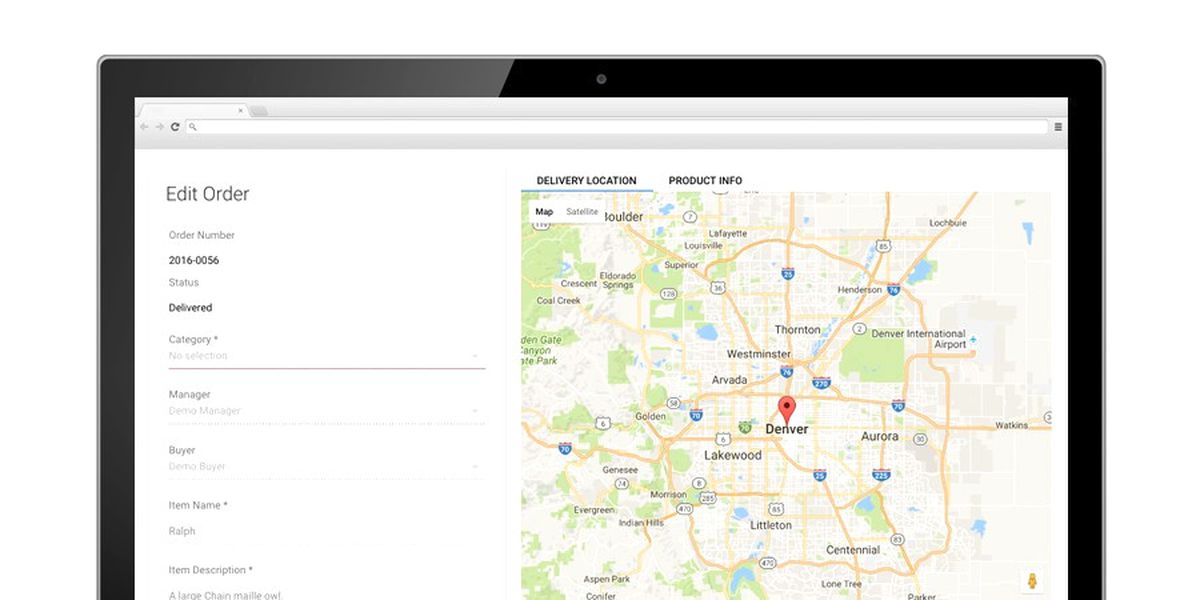Open the Category dropdown

pos(326,356)
